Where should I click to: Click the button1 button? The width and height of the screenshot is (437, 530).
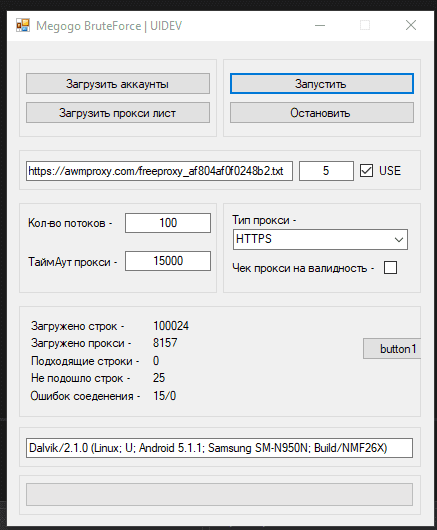pos(392,348)
